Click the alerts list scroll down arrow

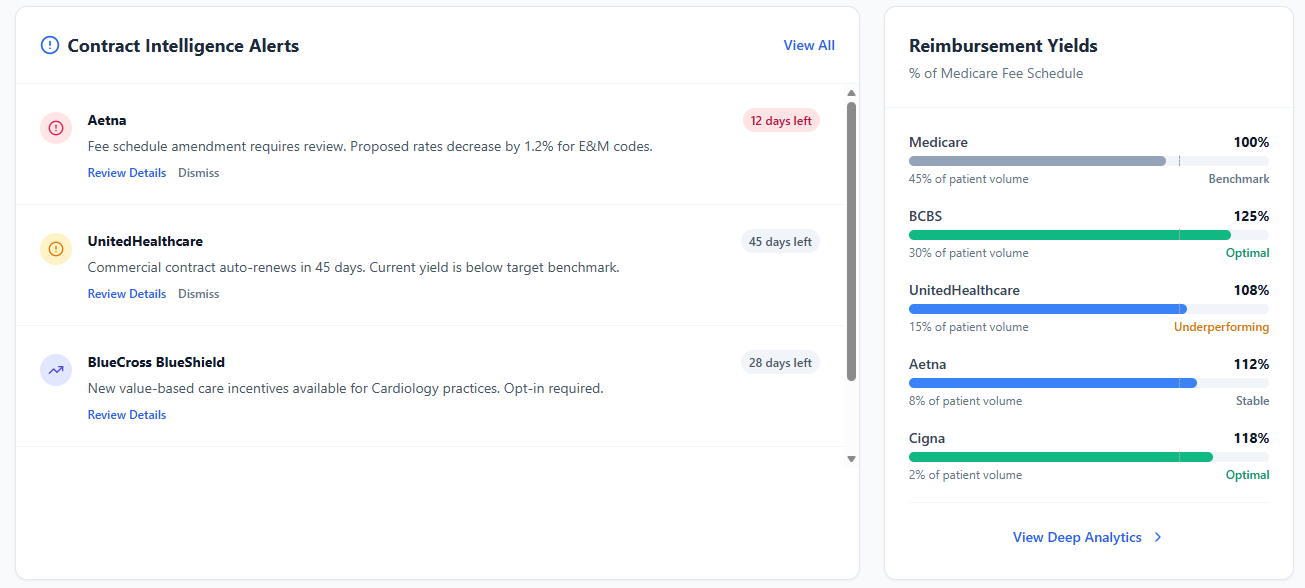pos(851,459)
